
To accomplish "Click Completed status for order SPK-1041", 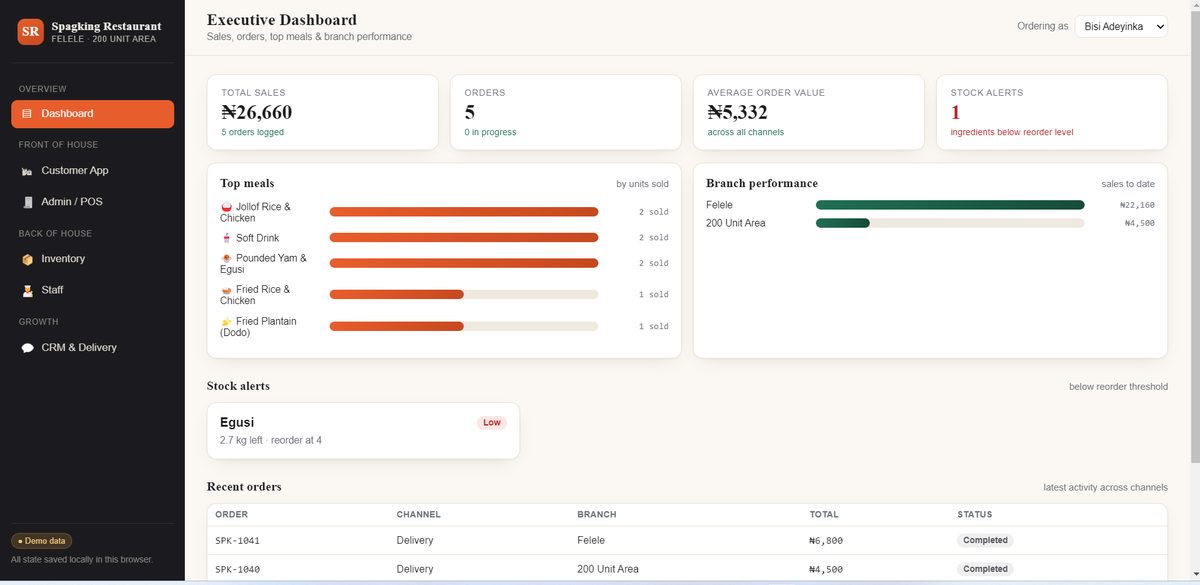I will click(x=985, y=540).
